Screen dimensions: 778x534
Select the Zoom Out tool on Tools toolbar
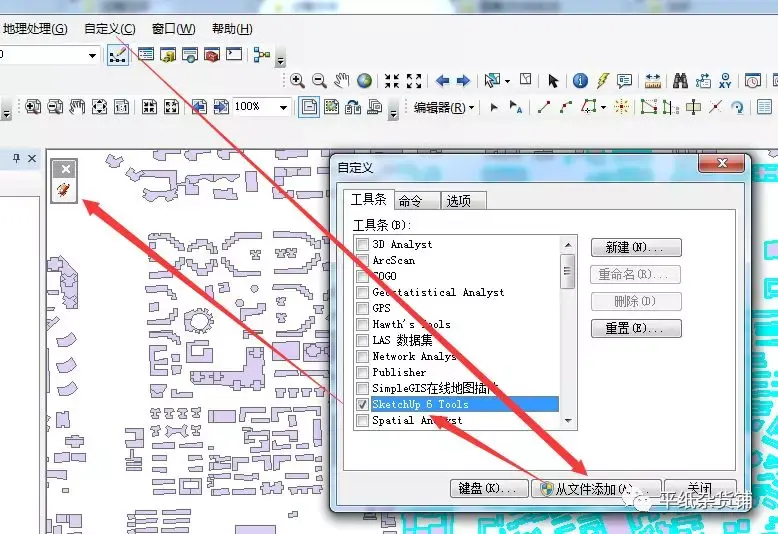(x=319, y=80)
